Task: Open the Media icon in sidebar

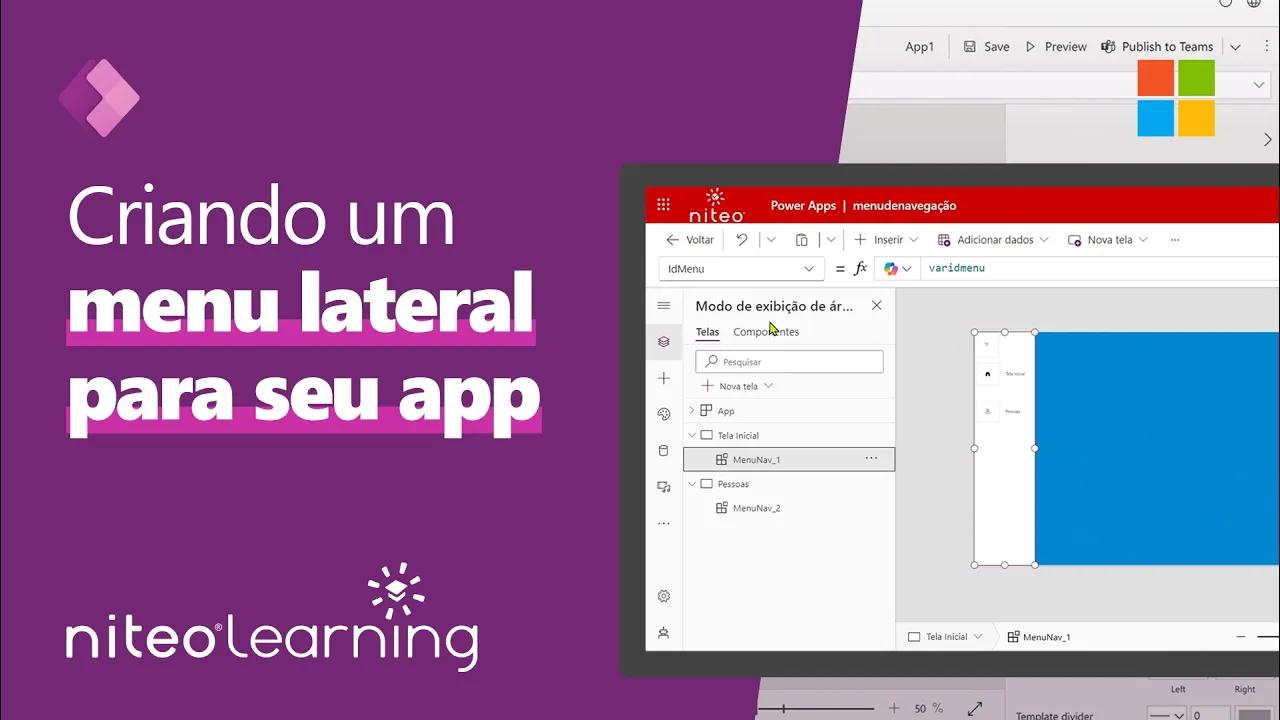Action: (664, 487)
